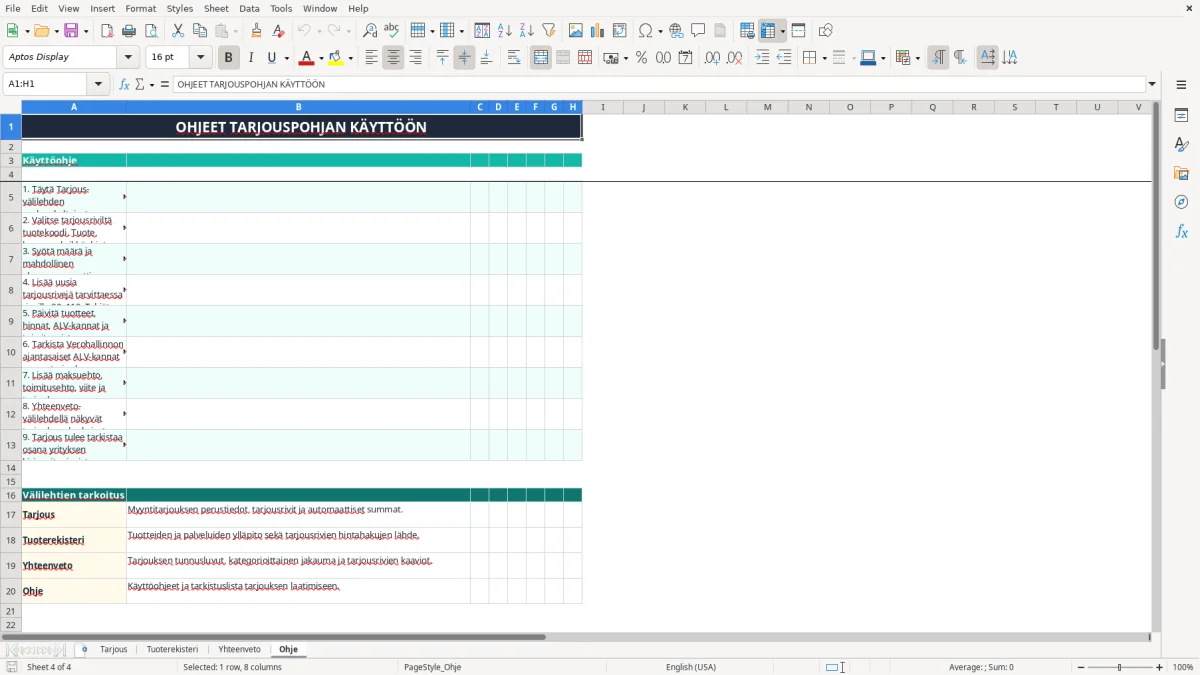Toggle Merge and Center Cells
The height and width of the screenshot is (675, 1200).
[x=541, y=58]
